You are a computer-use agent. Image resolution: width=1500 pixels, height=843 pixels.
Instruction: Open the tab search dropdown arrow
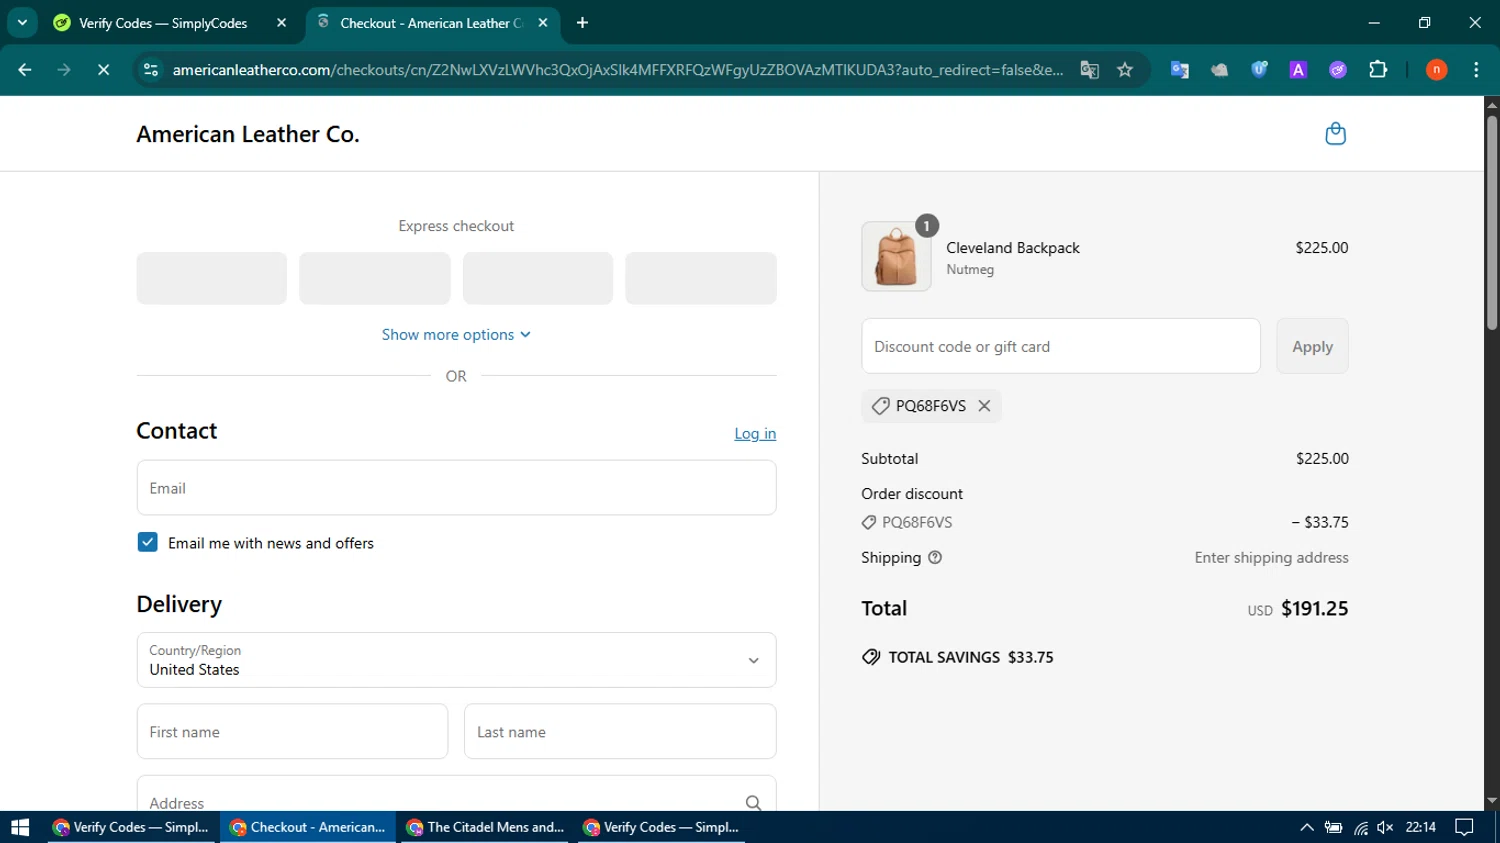pos(22,23)
